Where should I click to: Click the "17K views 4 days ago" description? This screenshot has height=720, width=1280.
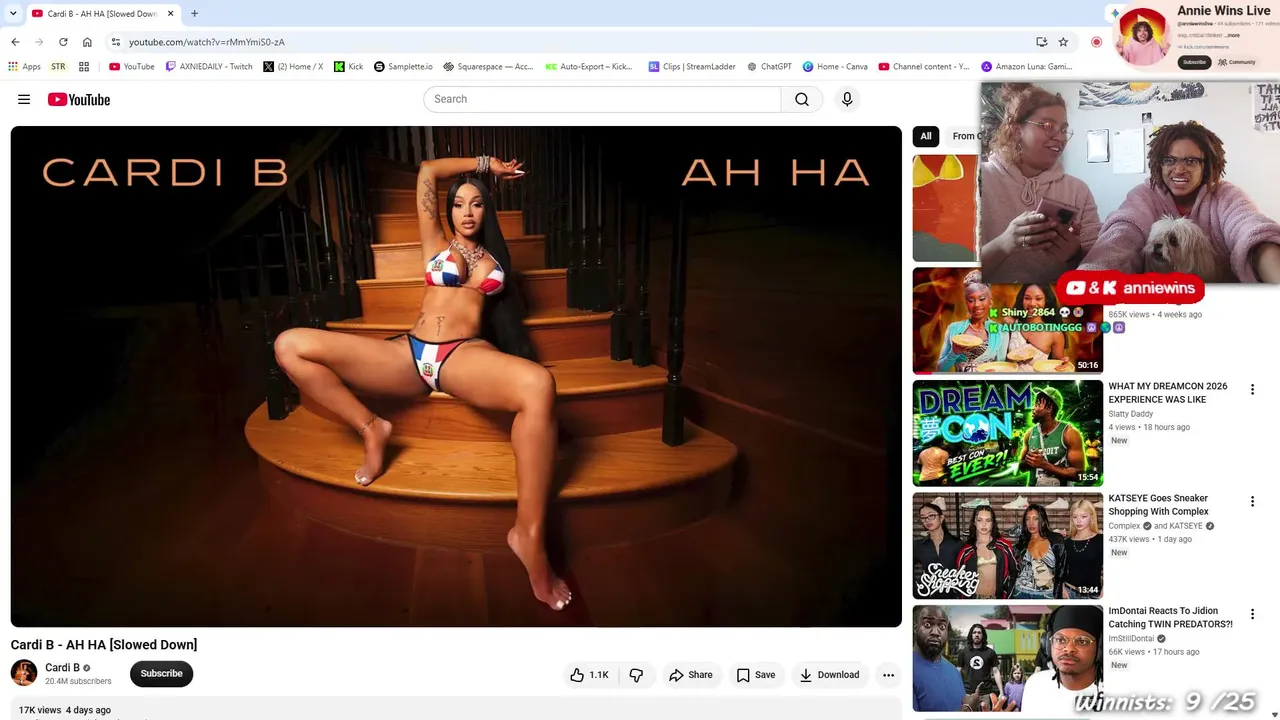pos(65,710)
